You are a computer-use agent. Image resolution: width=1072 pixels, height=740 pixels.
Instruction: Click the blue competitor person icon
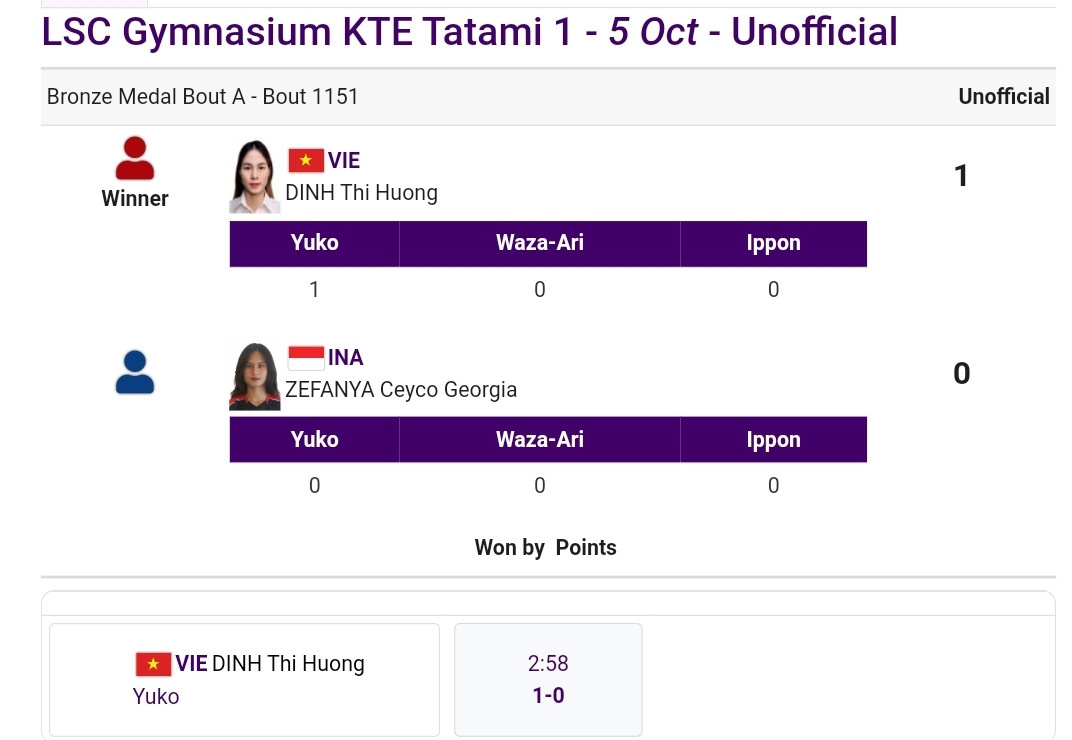pyautogui.click(x=135, y=372)
